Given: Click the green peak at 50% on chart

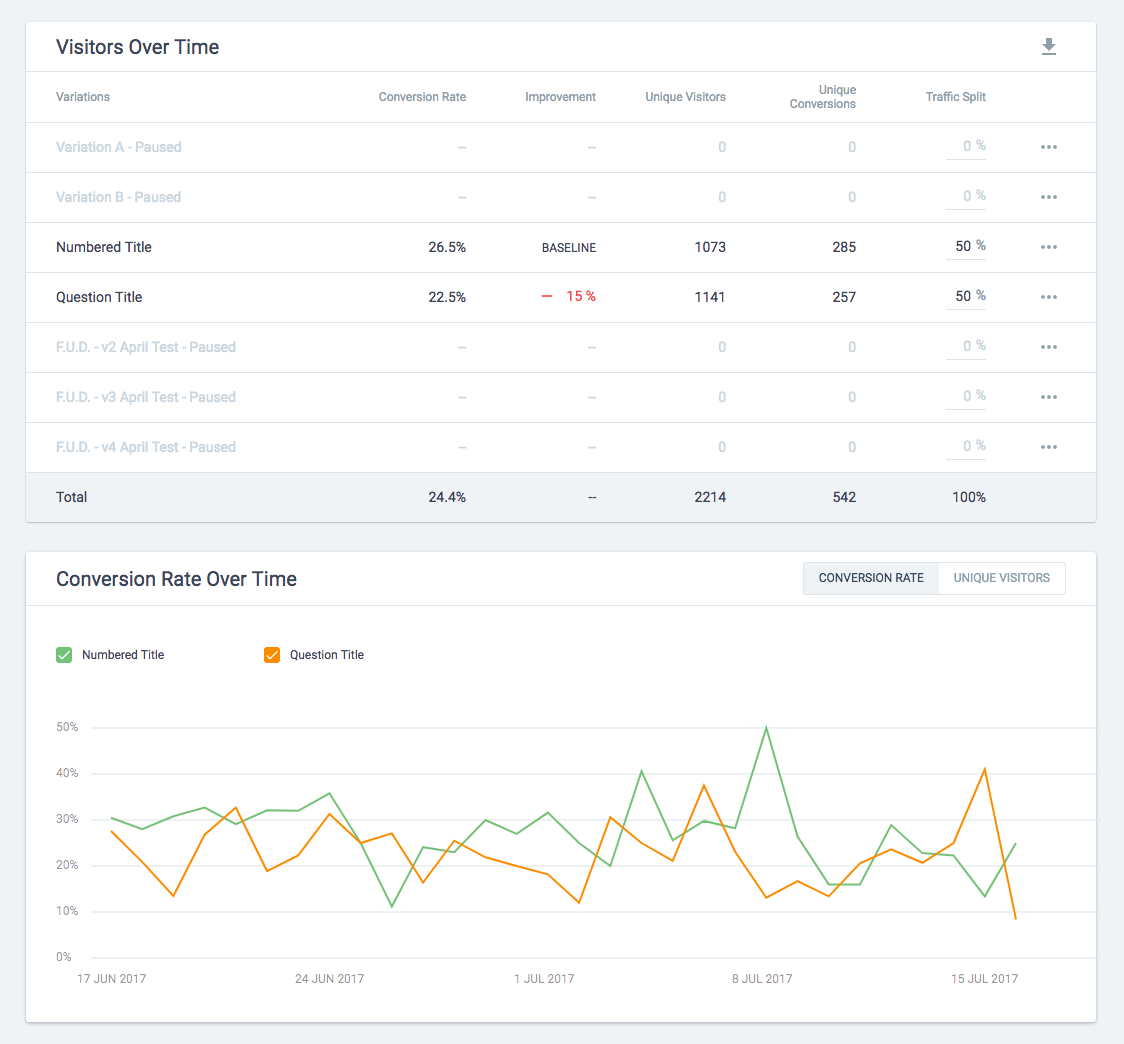Looking at the screenshot, I should click(x=766, y=727).
